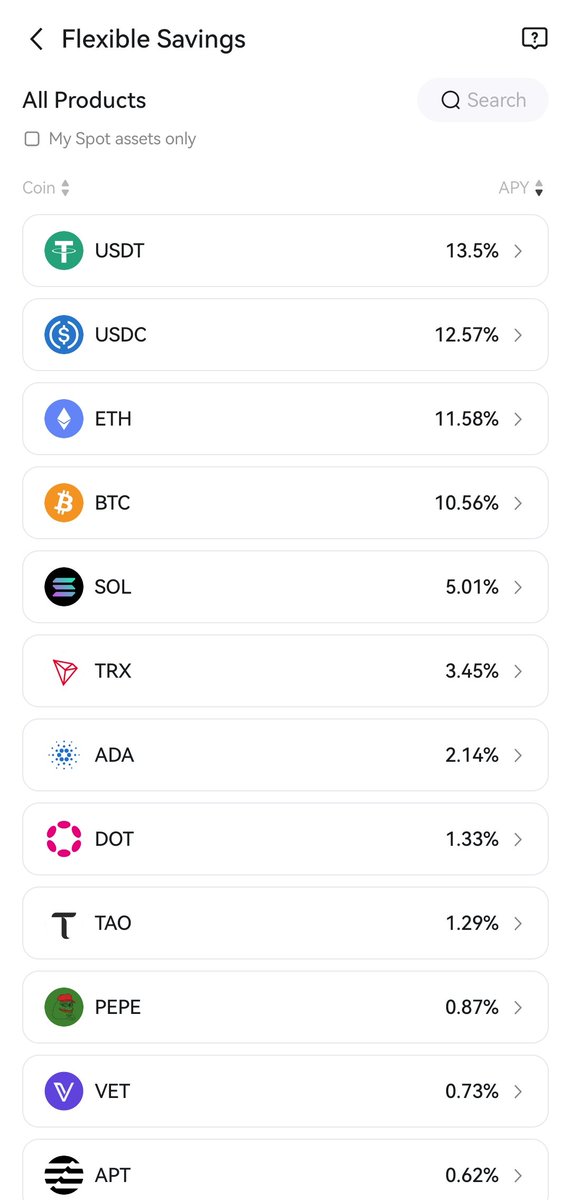The width and height of the screenshot is (571, 1200).
Task: Open DOT details via its chevron
Action: point(518,839)
